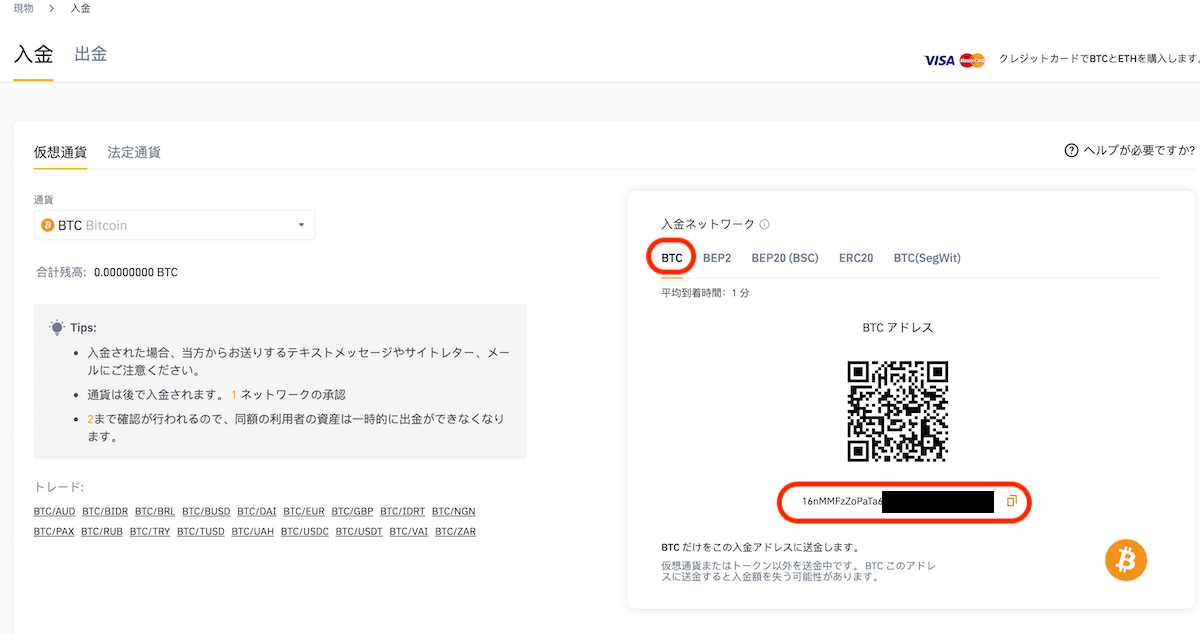Screen dimensions: 1200x634
Task: Open the BTC/BUSD trading pair
Action: pos(206,512)
